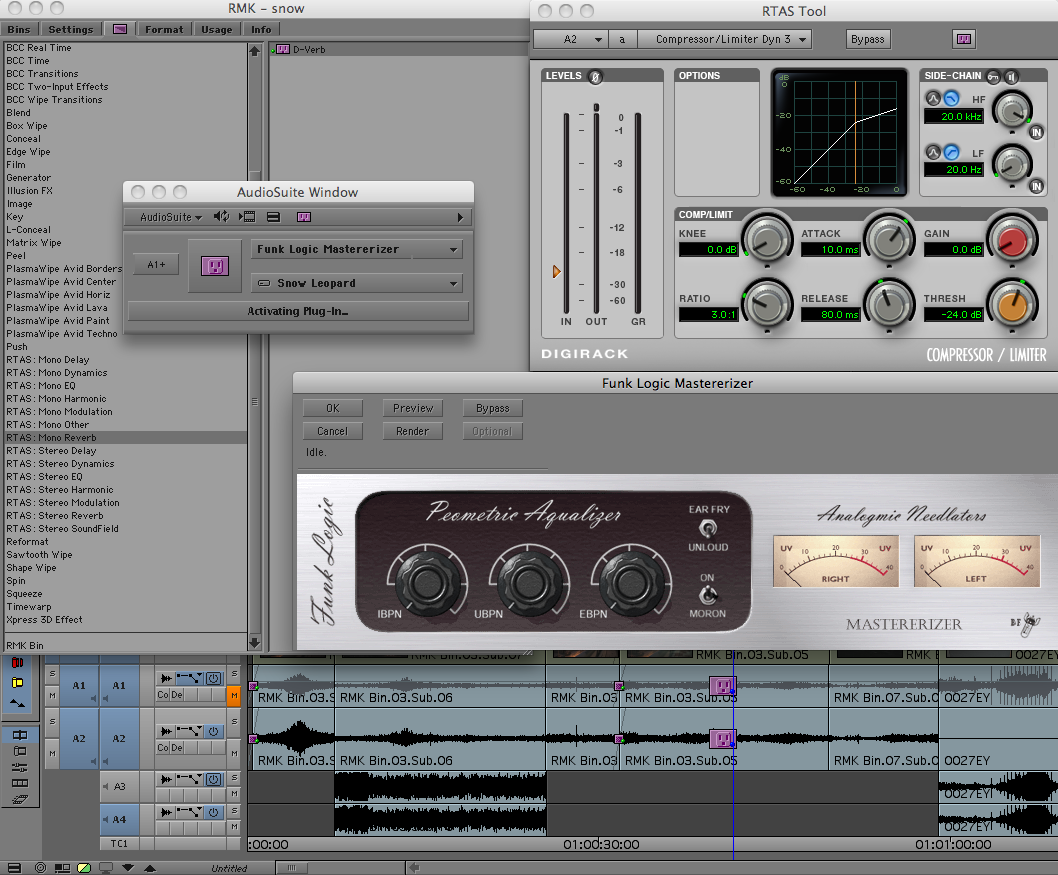The image size is (1058, 875).
Task: Click the purple plug-in effect icon on A2 clip
Action: coord(723,739)
